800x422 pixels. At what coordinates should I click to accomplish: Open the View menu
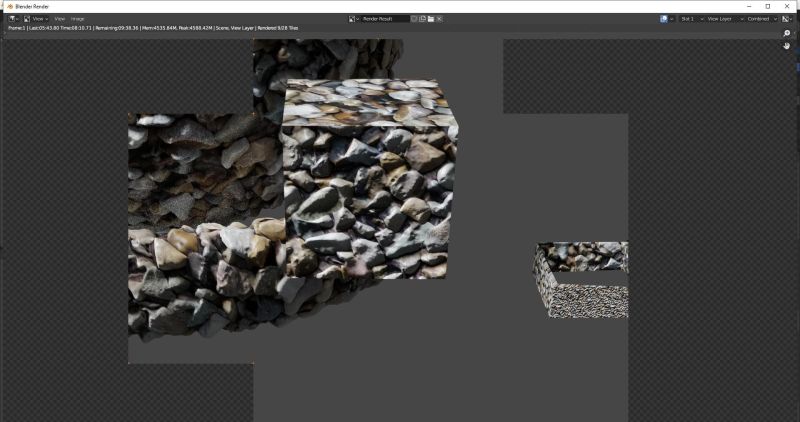pos(59,19)
